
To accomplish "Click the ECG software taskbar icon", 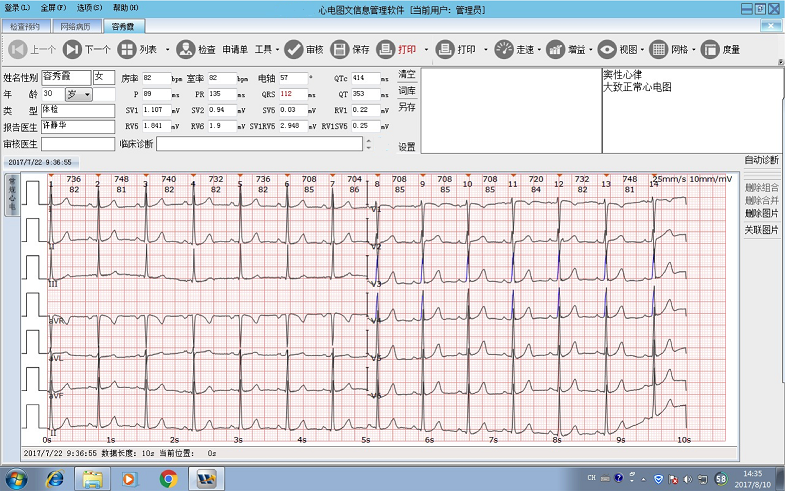I will [206, 479].
